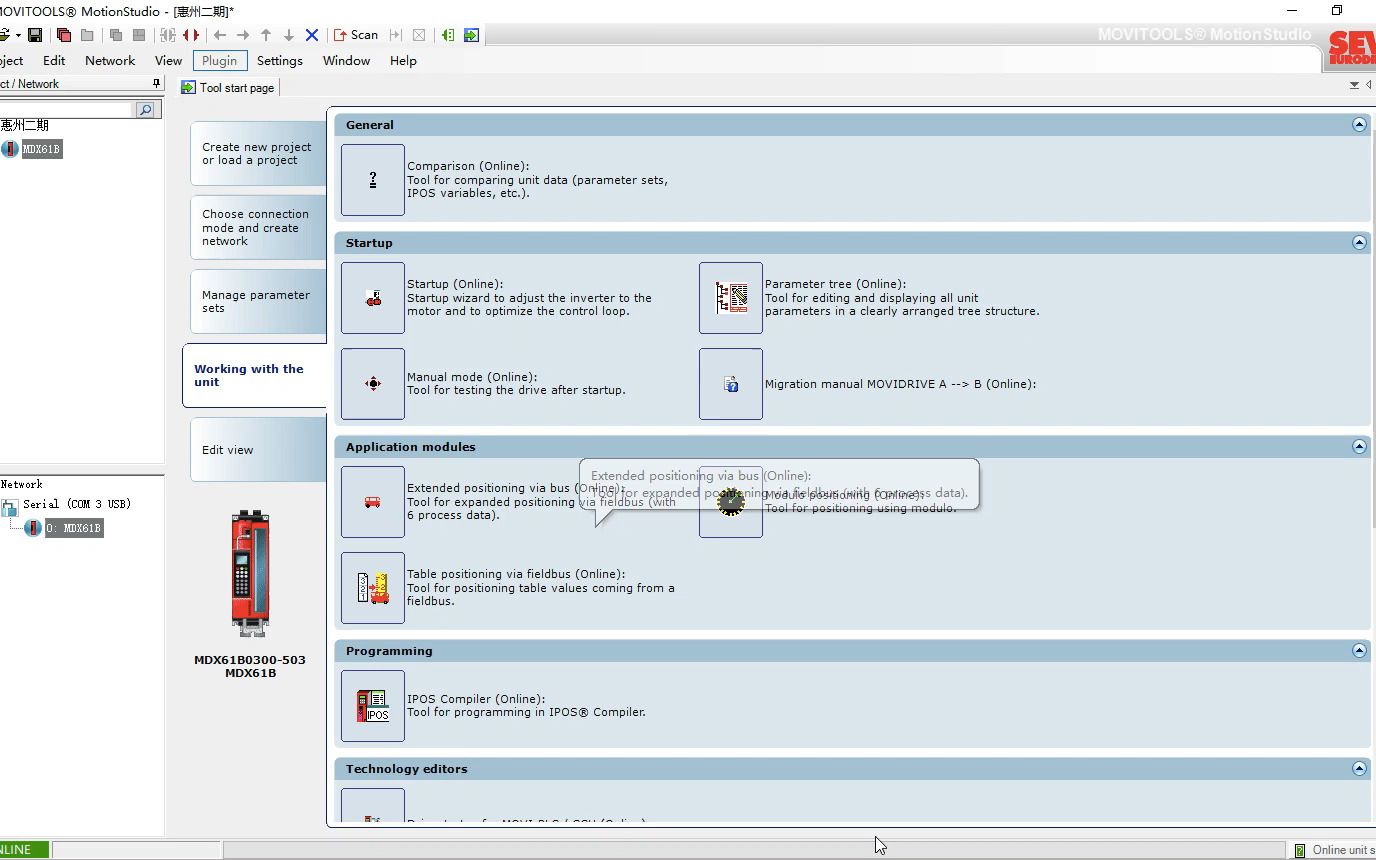This screenshot has width=1376, height=860.
Task: Open Table positioning via fieldbus icon
Action: pos(373,588)
